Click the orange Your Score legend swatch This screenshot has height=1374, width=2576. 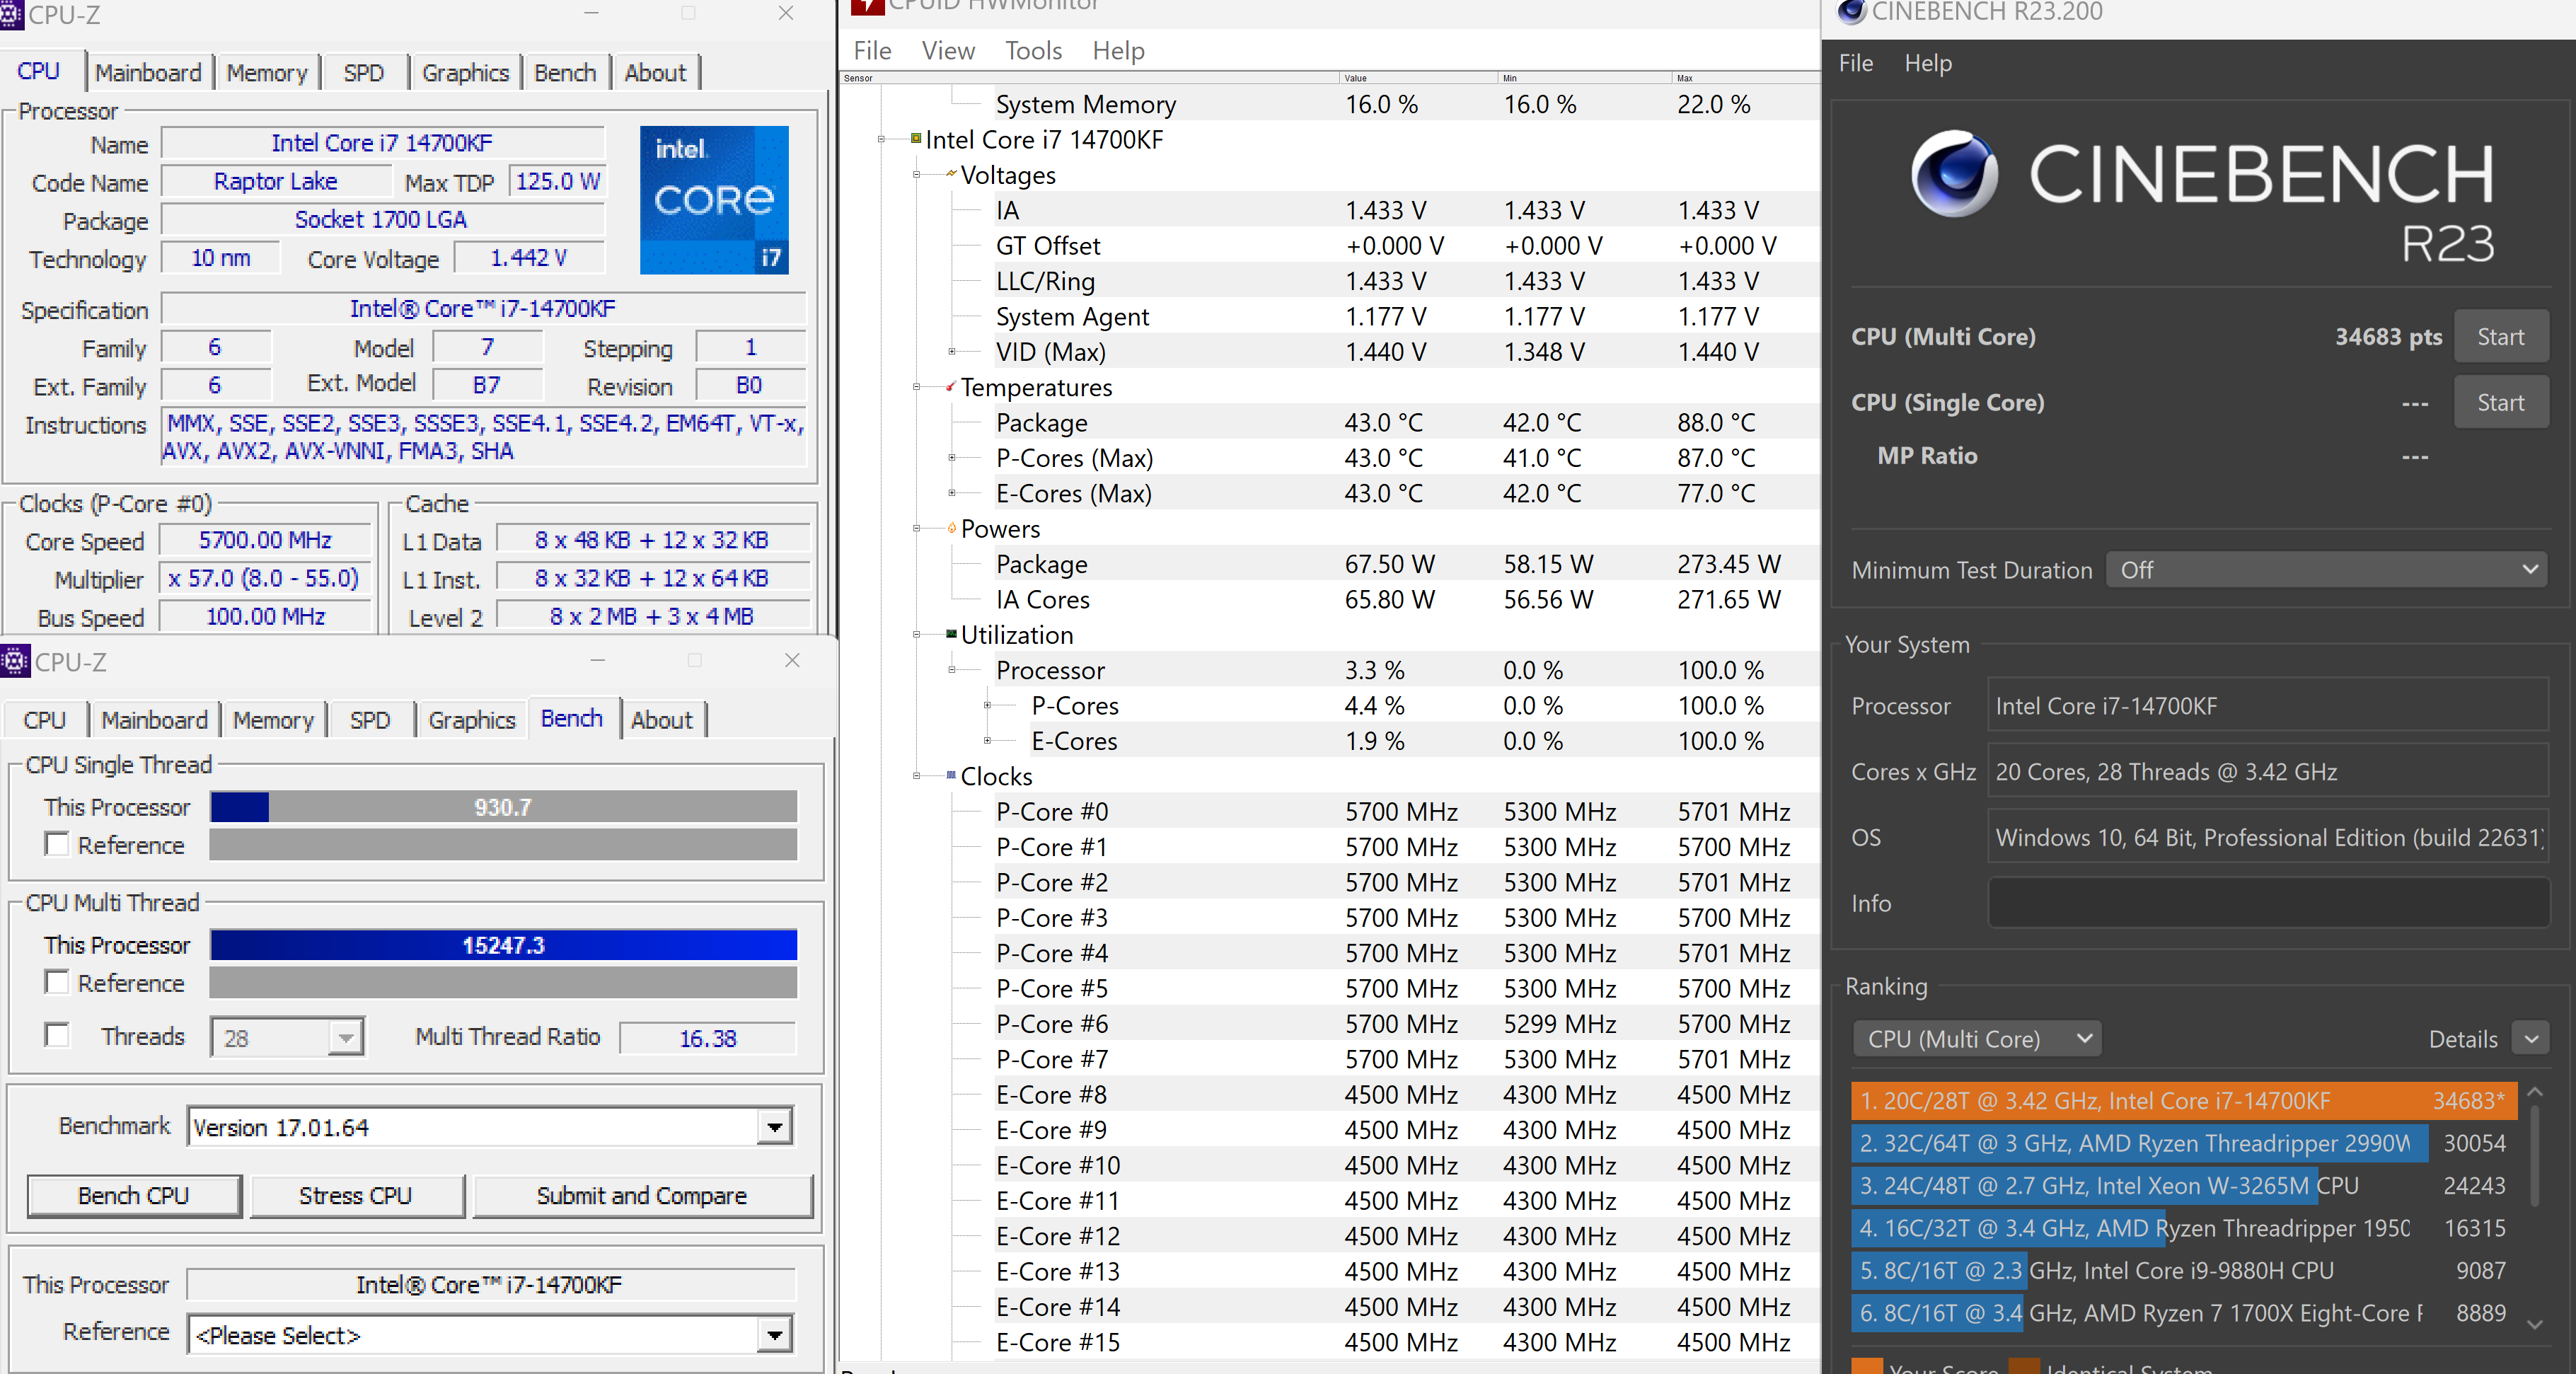pos(1866,1366)
